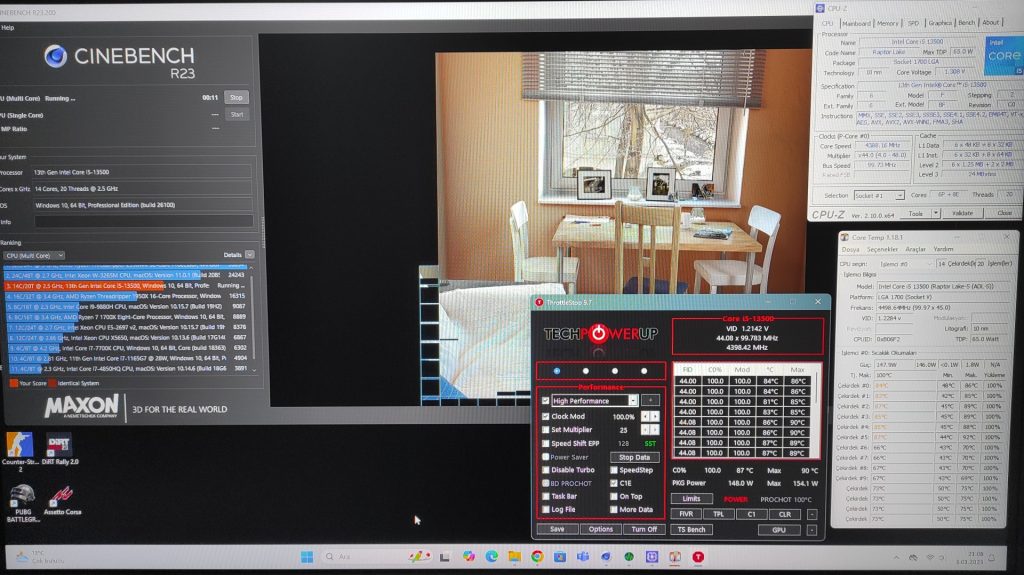This screenshot has height=575, width=1024.
Task: Enable the More Data checkbox
Action: [614, 510]
